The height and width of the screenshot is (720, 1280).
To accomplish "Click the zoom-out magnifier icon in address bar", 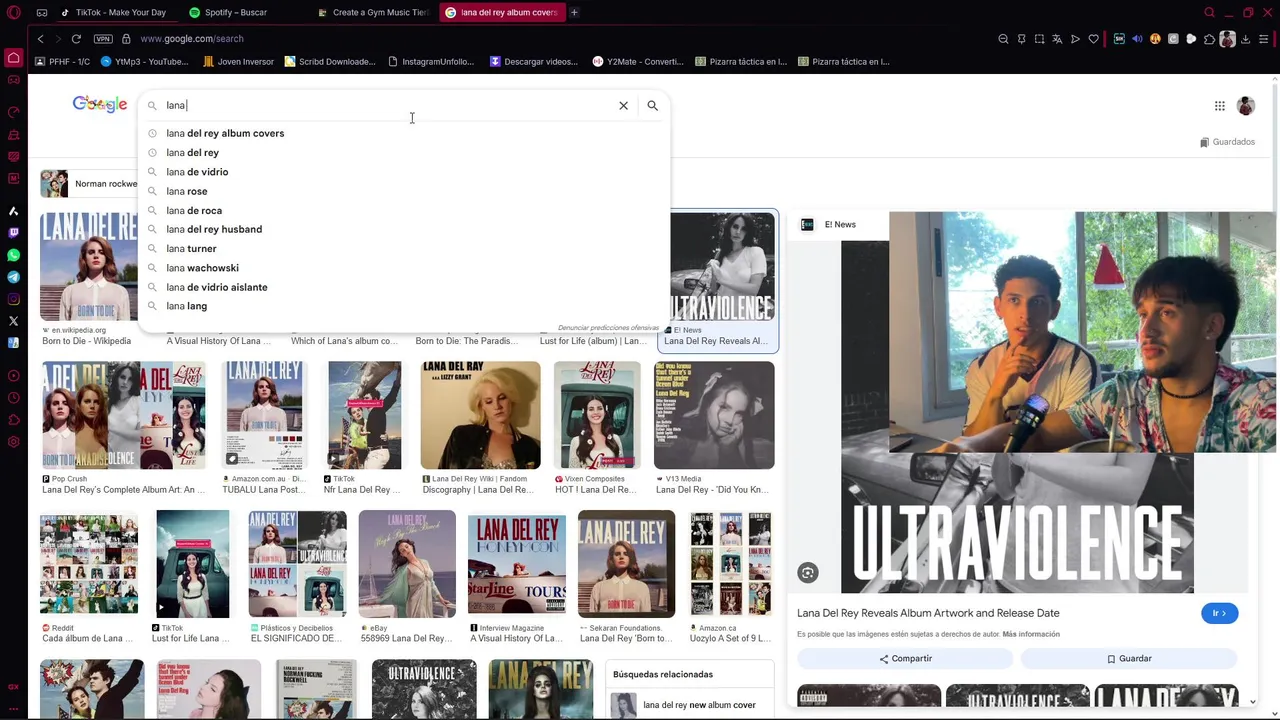I will point(1003,39).
